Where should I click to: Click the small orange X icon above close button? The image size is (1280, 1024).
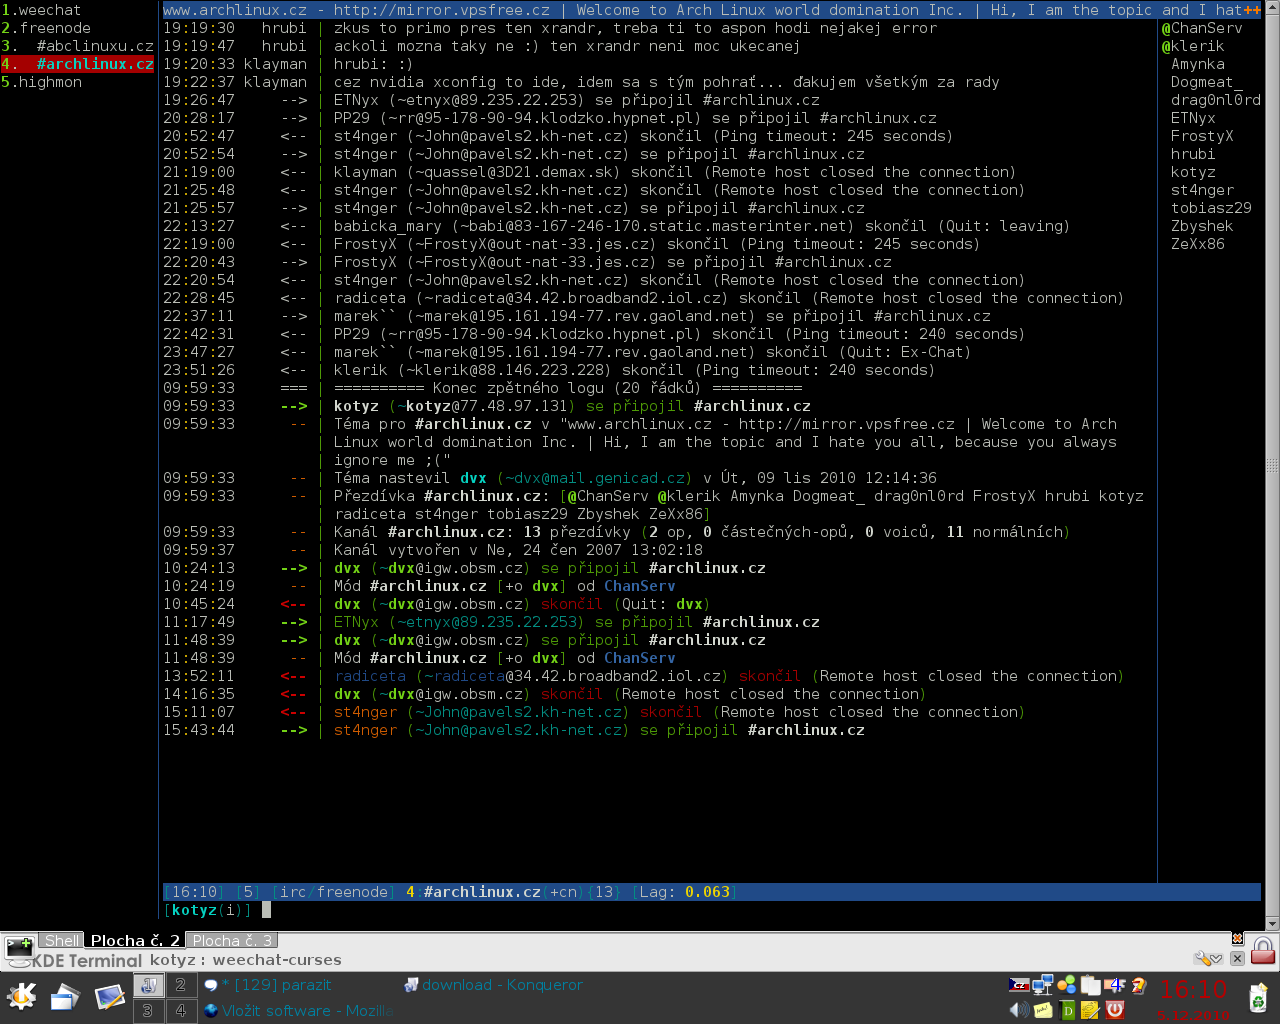pos(1237,939)
